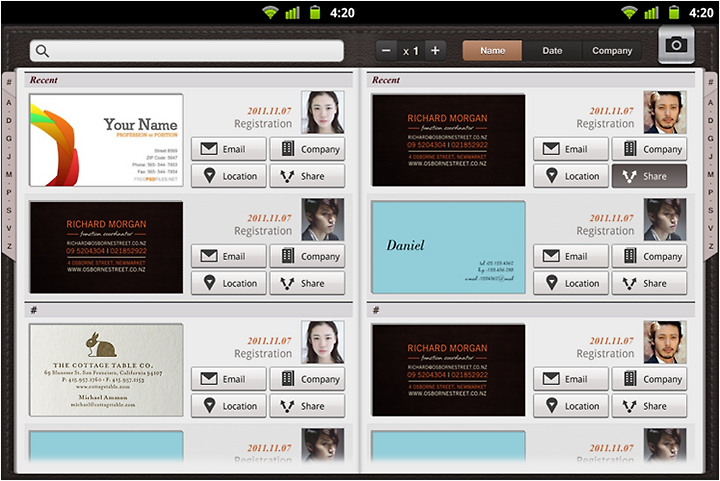Share the Your Name card
The height and width of the screenshot is (481, 720).
pyautogui.click(x=307, y=176)
